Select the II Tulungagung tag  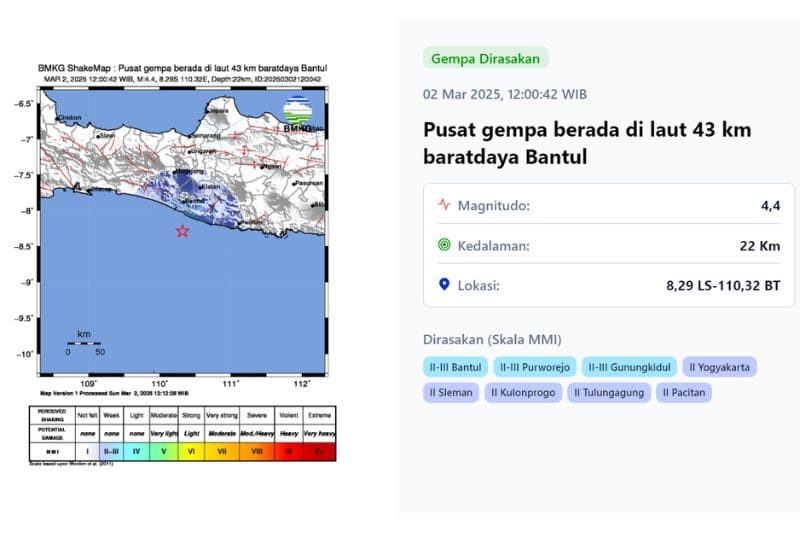609,393
